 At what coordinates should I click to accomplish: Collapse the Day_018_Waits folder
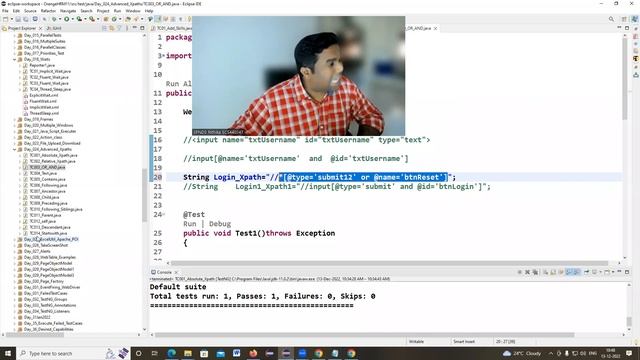tap(15, 59)
